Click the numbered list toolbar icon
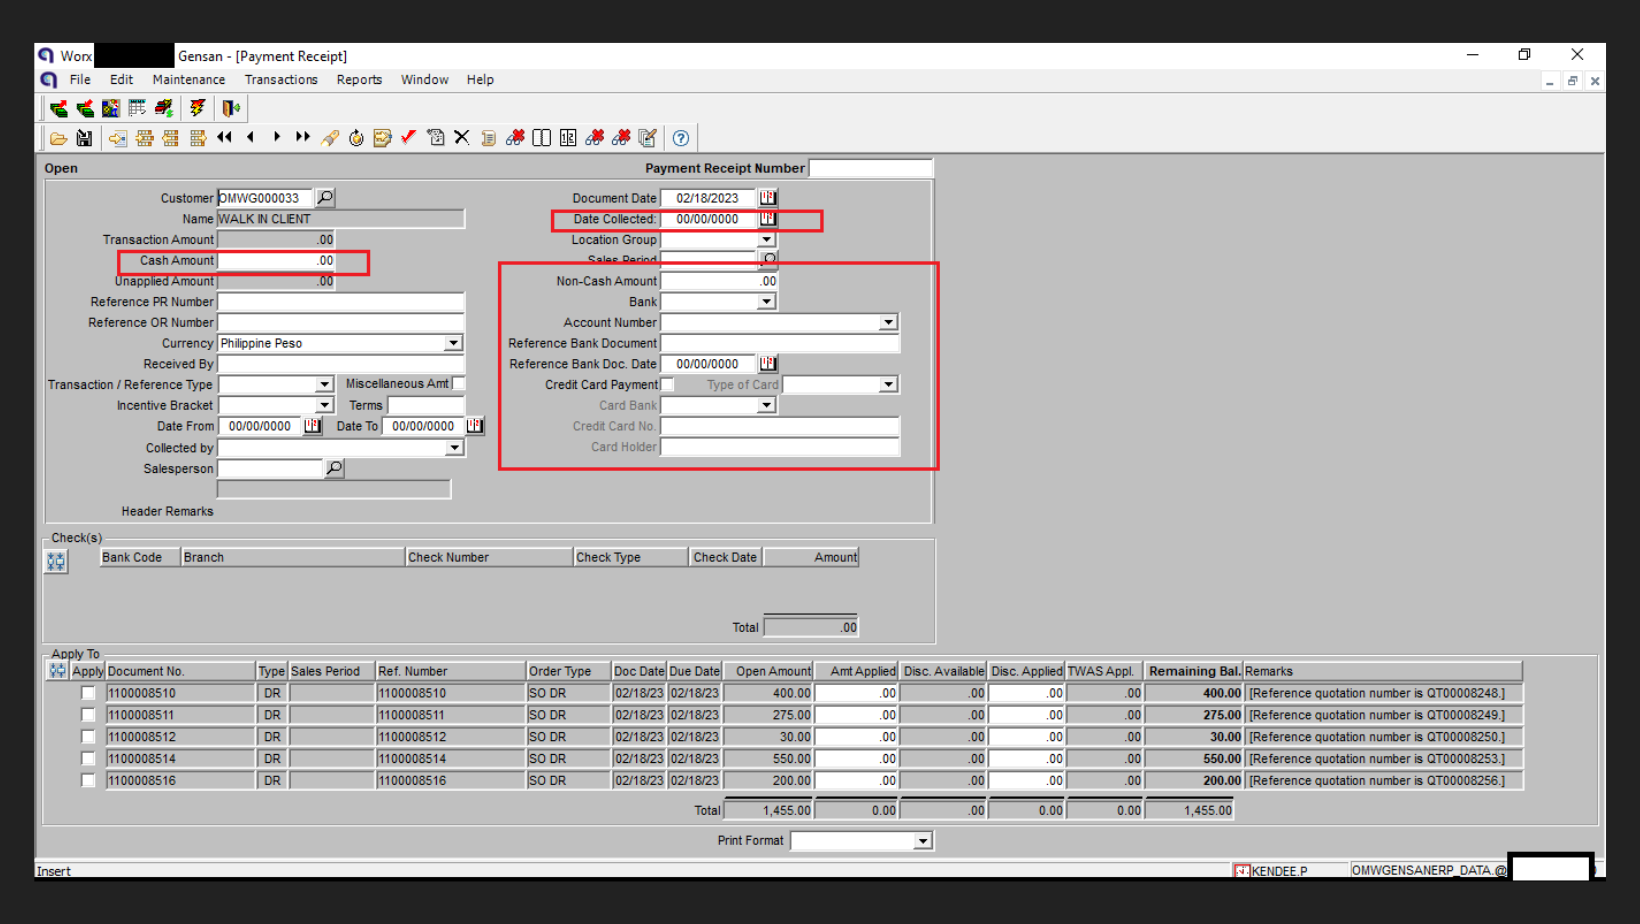Screen dimensions: 1640x924 (568, 138)
